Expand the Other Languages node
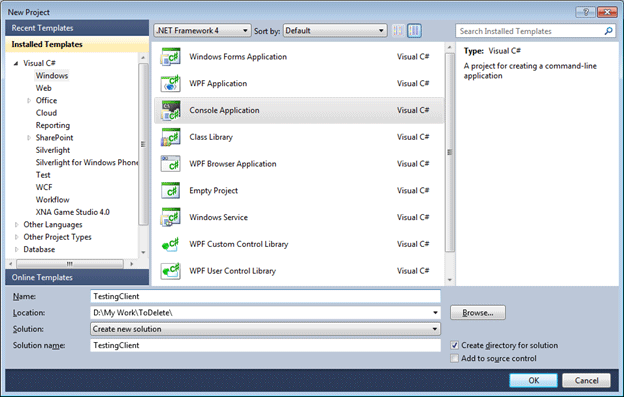 coord(16,225)
